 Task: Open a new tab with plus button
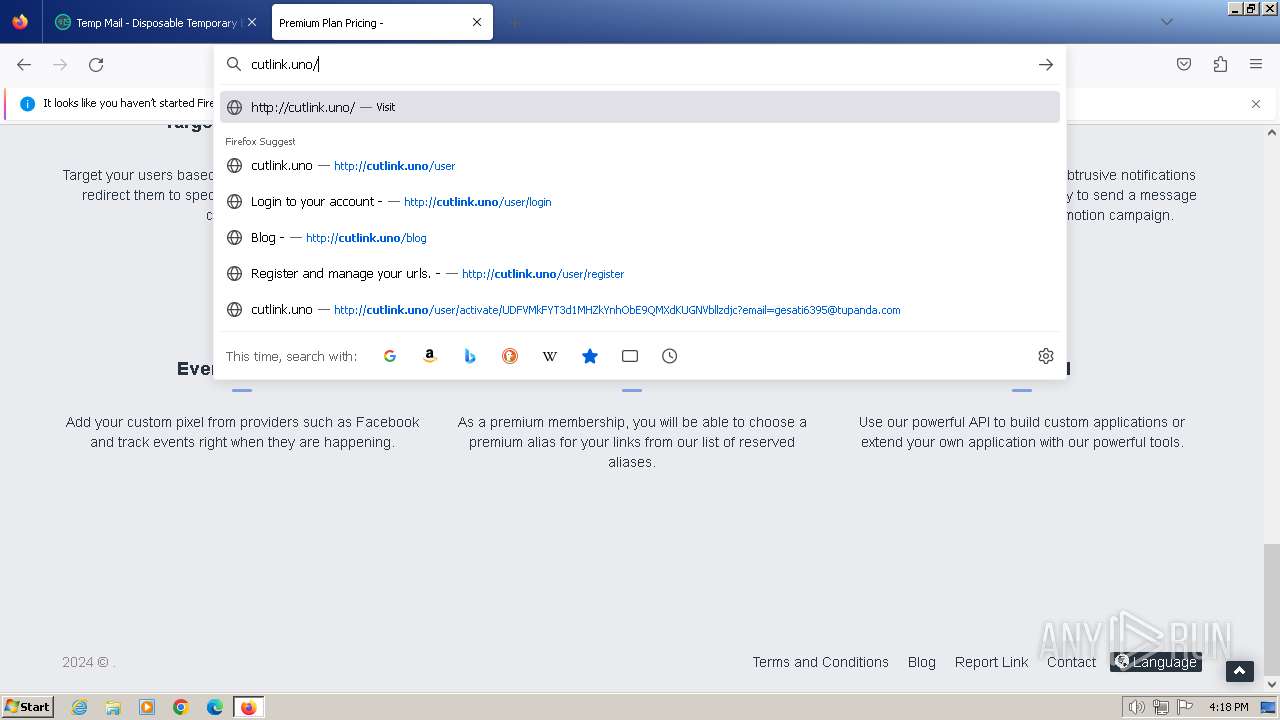514,22
